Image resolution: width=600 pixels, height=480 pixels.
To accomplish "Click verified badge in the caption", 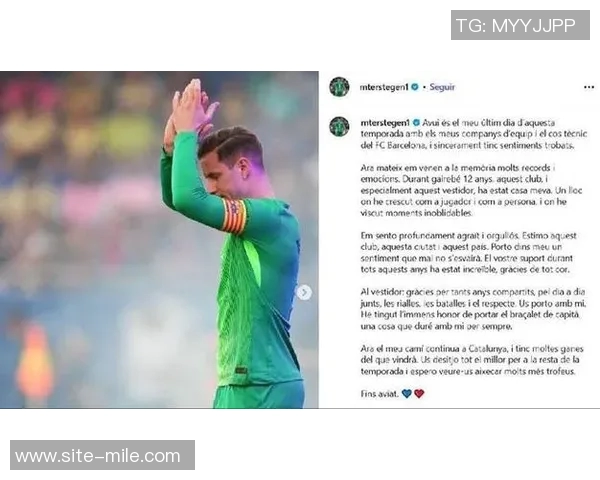I will [x=416, y=123].
